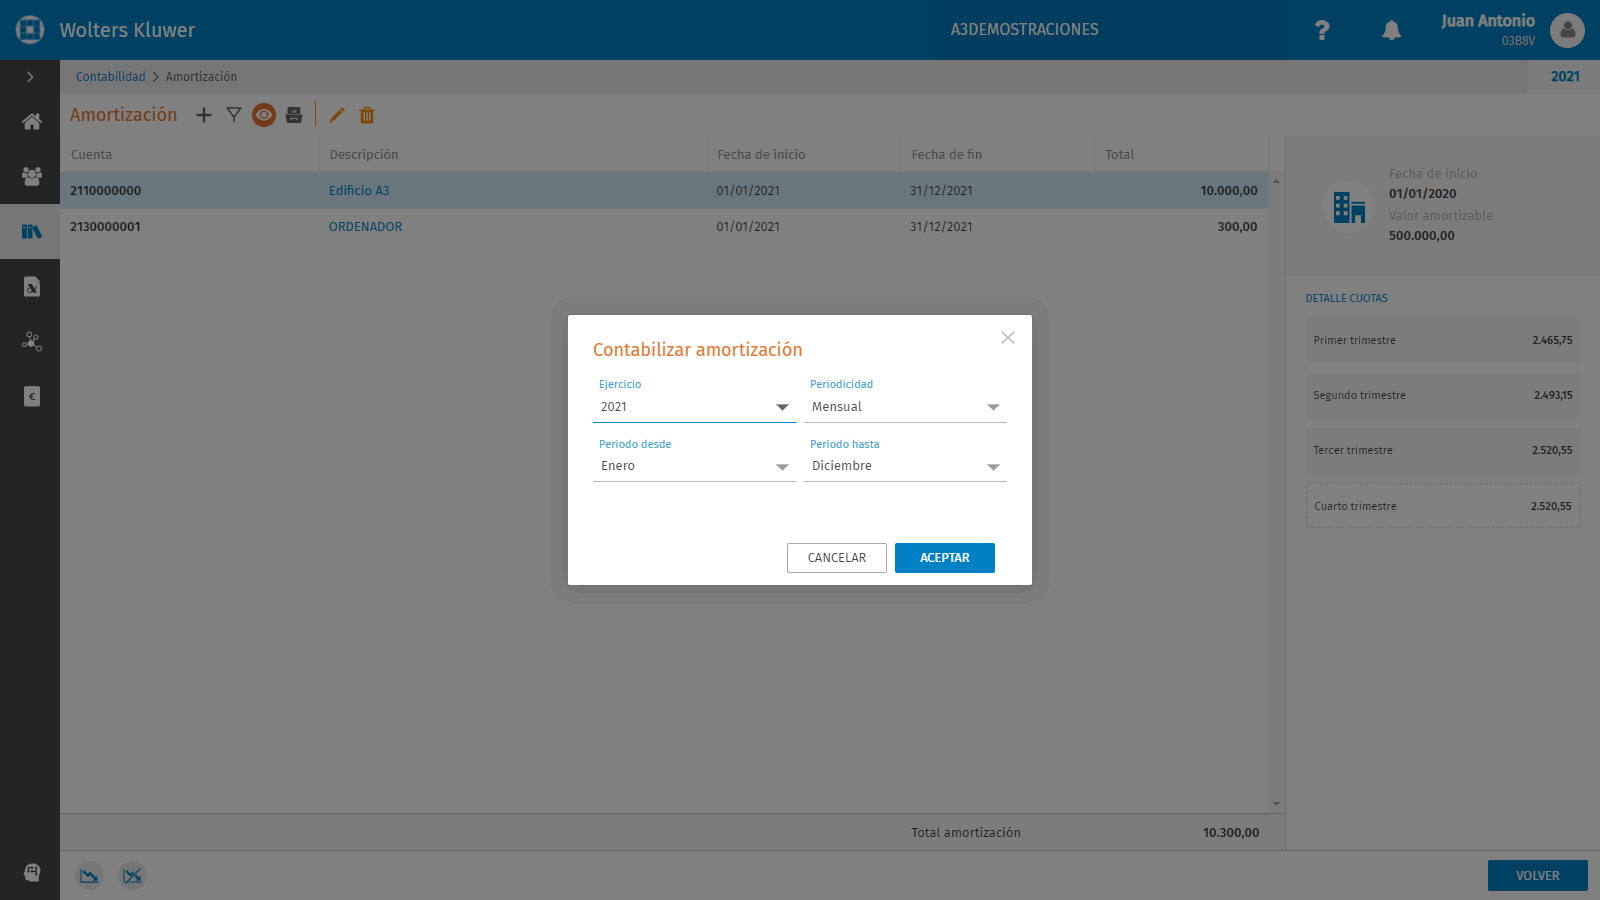Image resolution: width=1600 pixels, height=900 pixels.
Task: Toggle the orange eye view icon
Action: pos(264,115)
